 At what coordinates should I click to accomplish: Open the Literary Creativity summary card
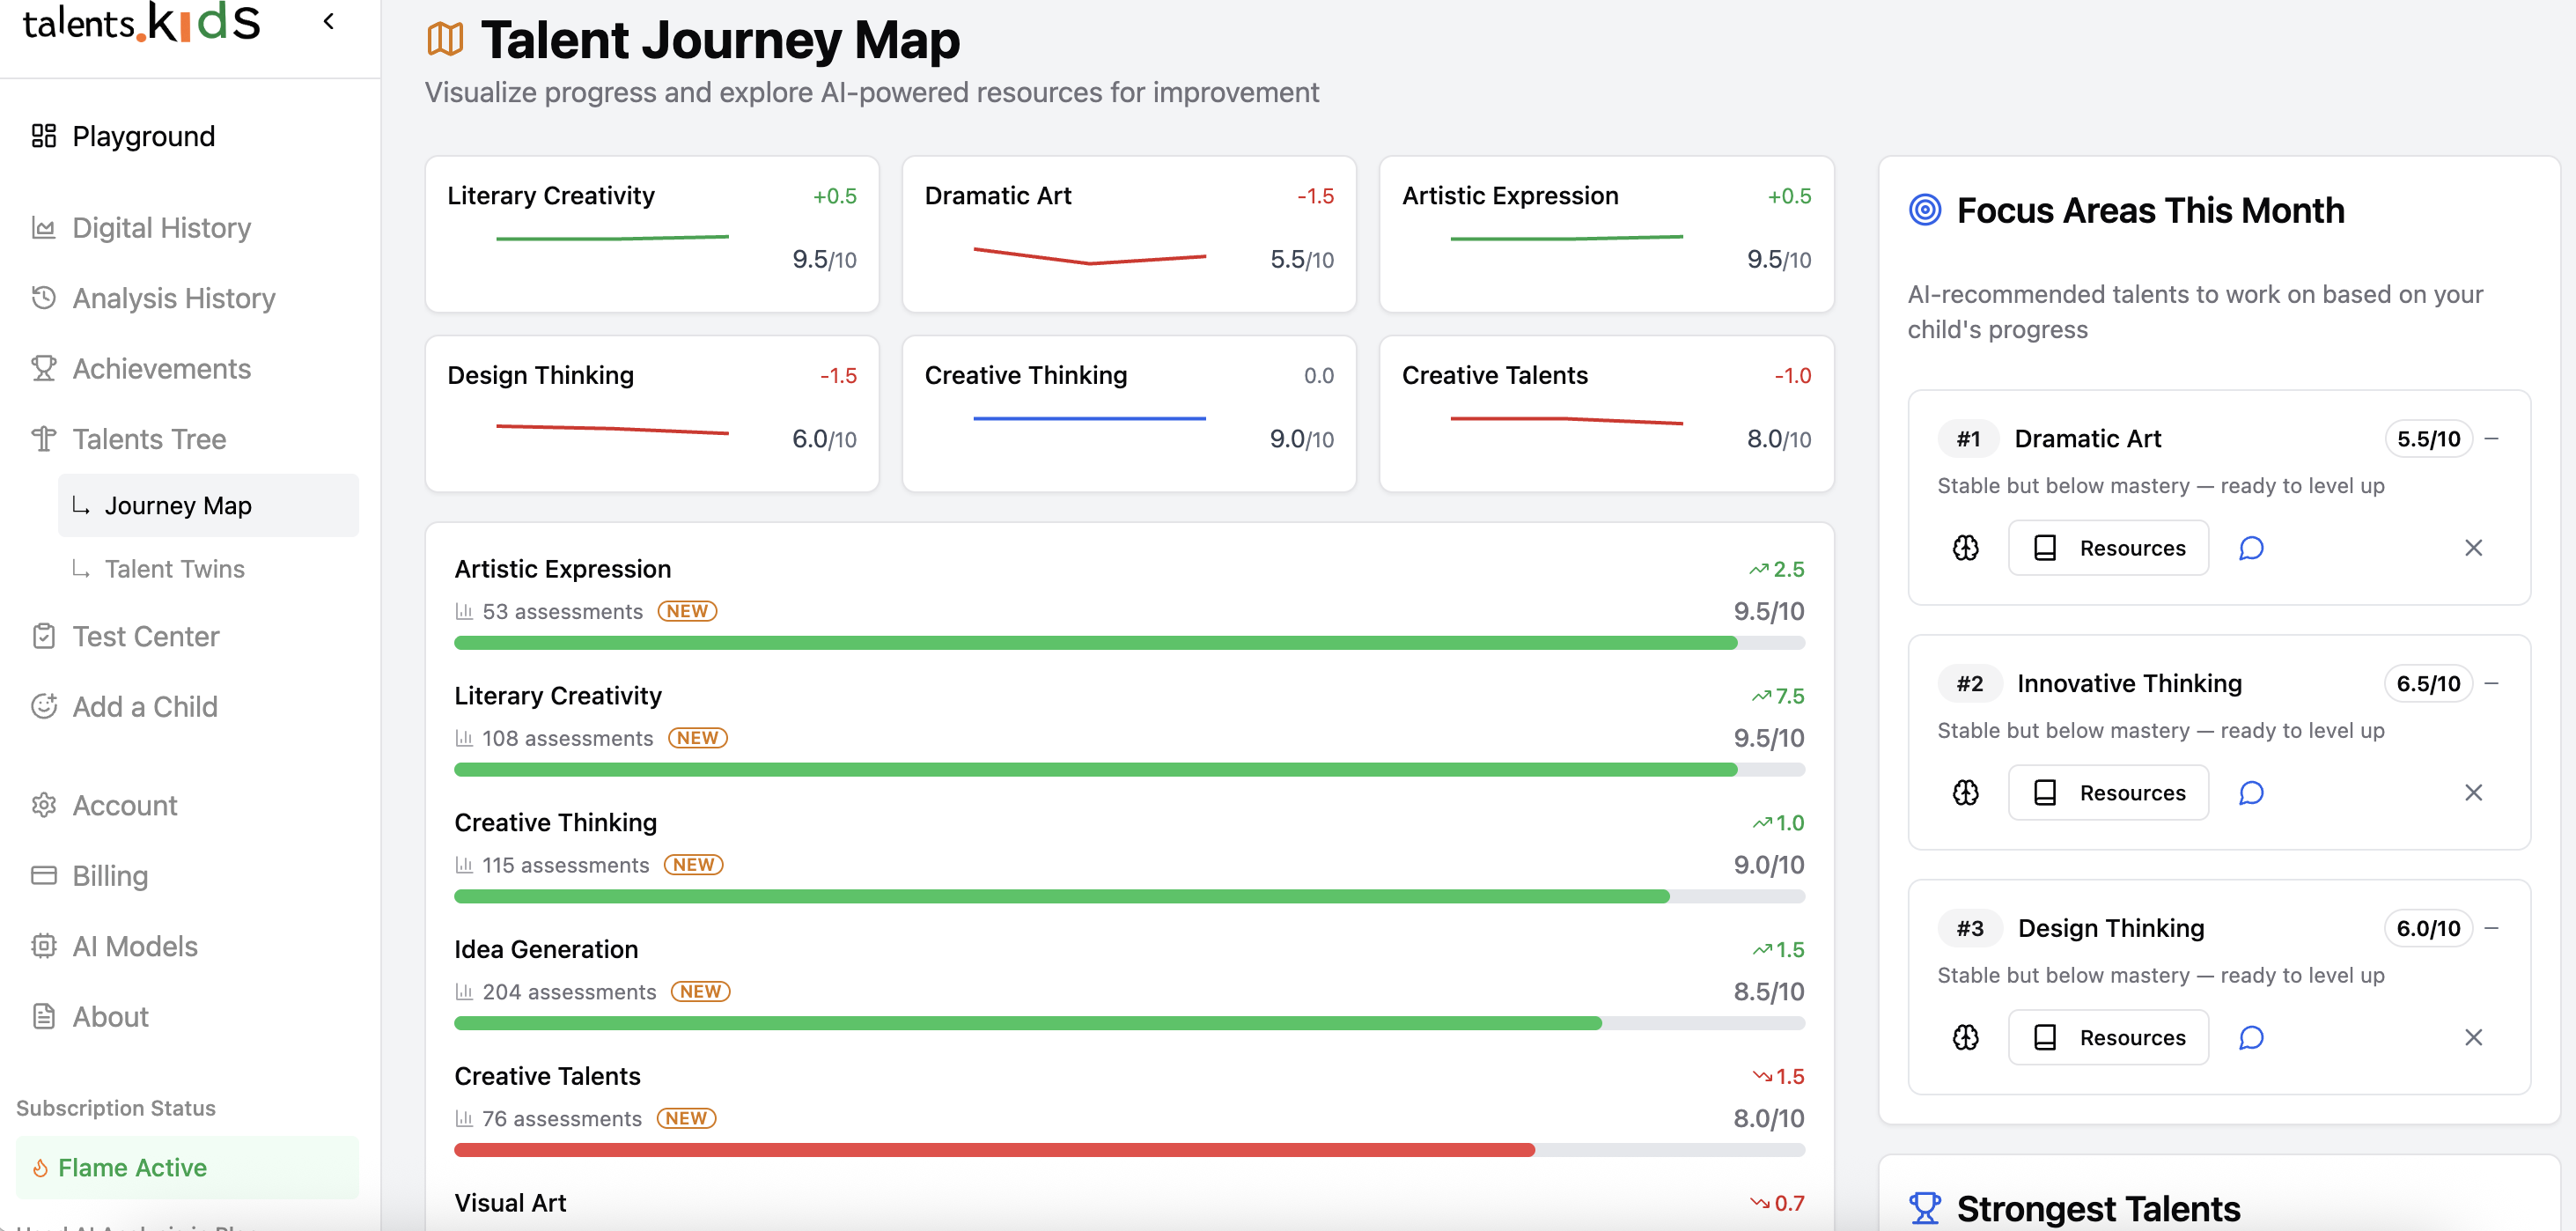coord(652,233)
